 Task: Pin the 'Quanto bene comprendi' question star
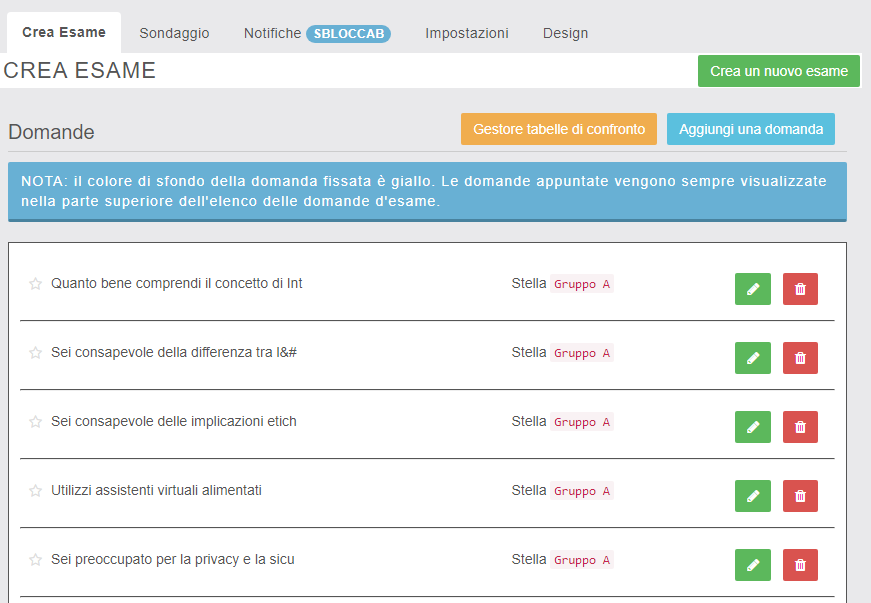coord(35,284)
